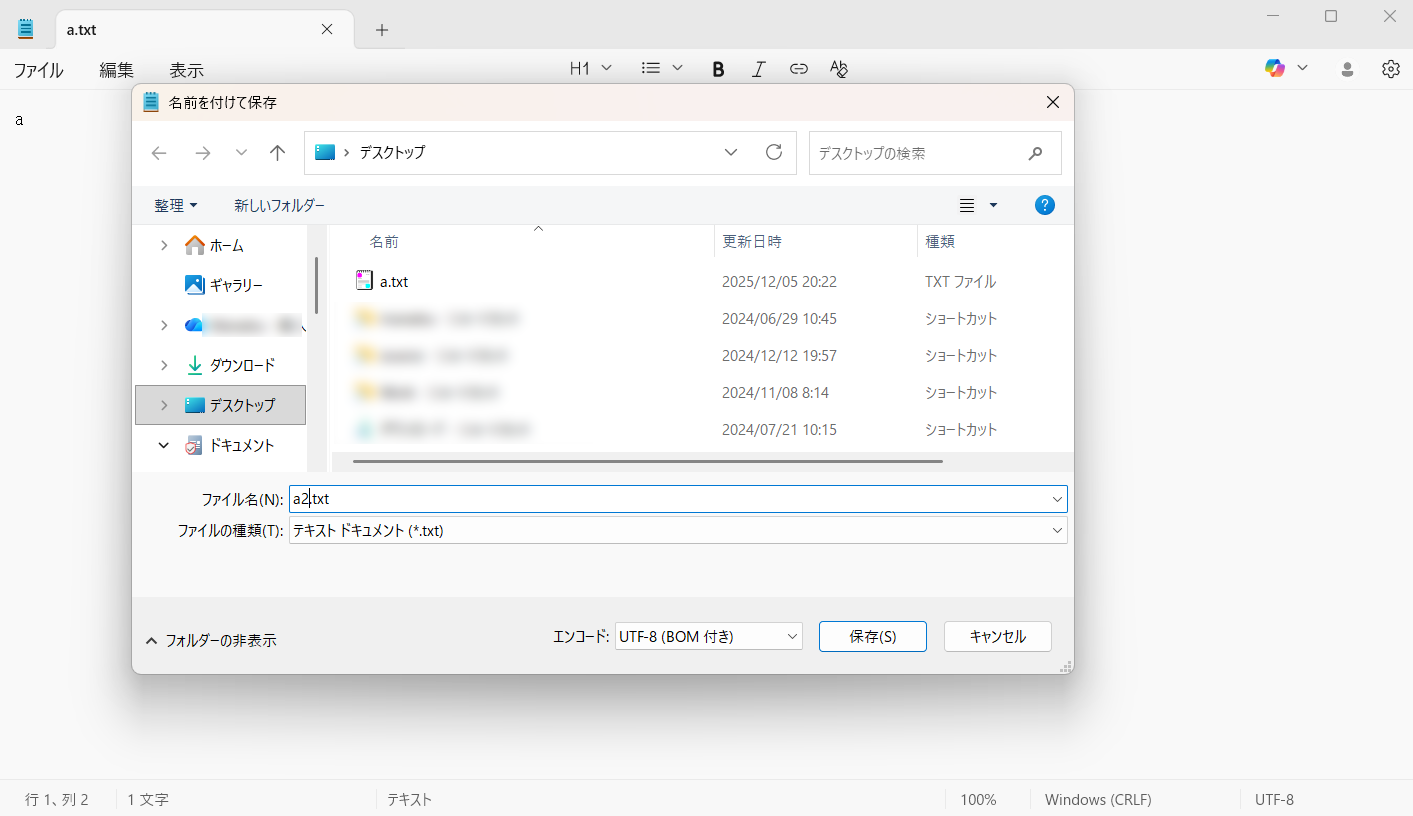Add a new Notepad tab
Viewport: 1413px width, 816px height.
click(382, 30)
